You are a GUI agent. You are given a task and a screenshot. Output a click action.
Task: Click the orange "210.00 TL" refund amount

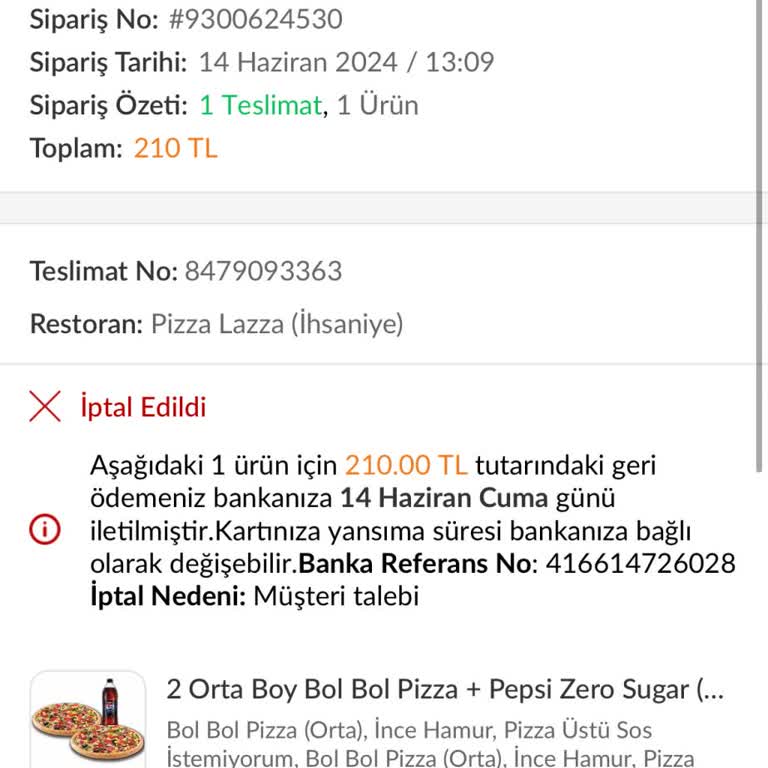(406, 465)
